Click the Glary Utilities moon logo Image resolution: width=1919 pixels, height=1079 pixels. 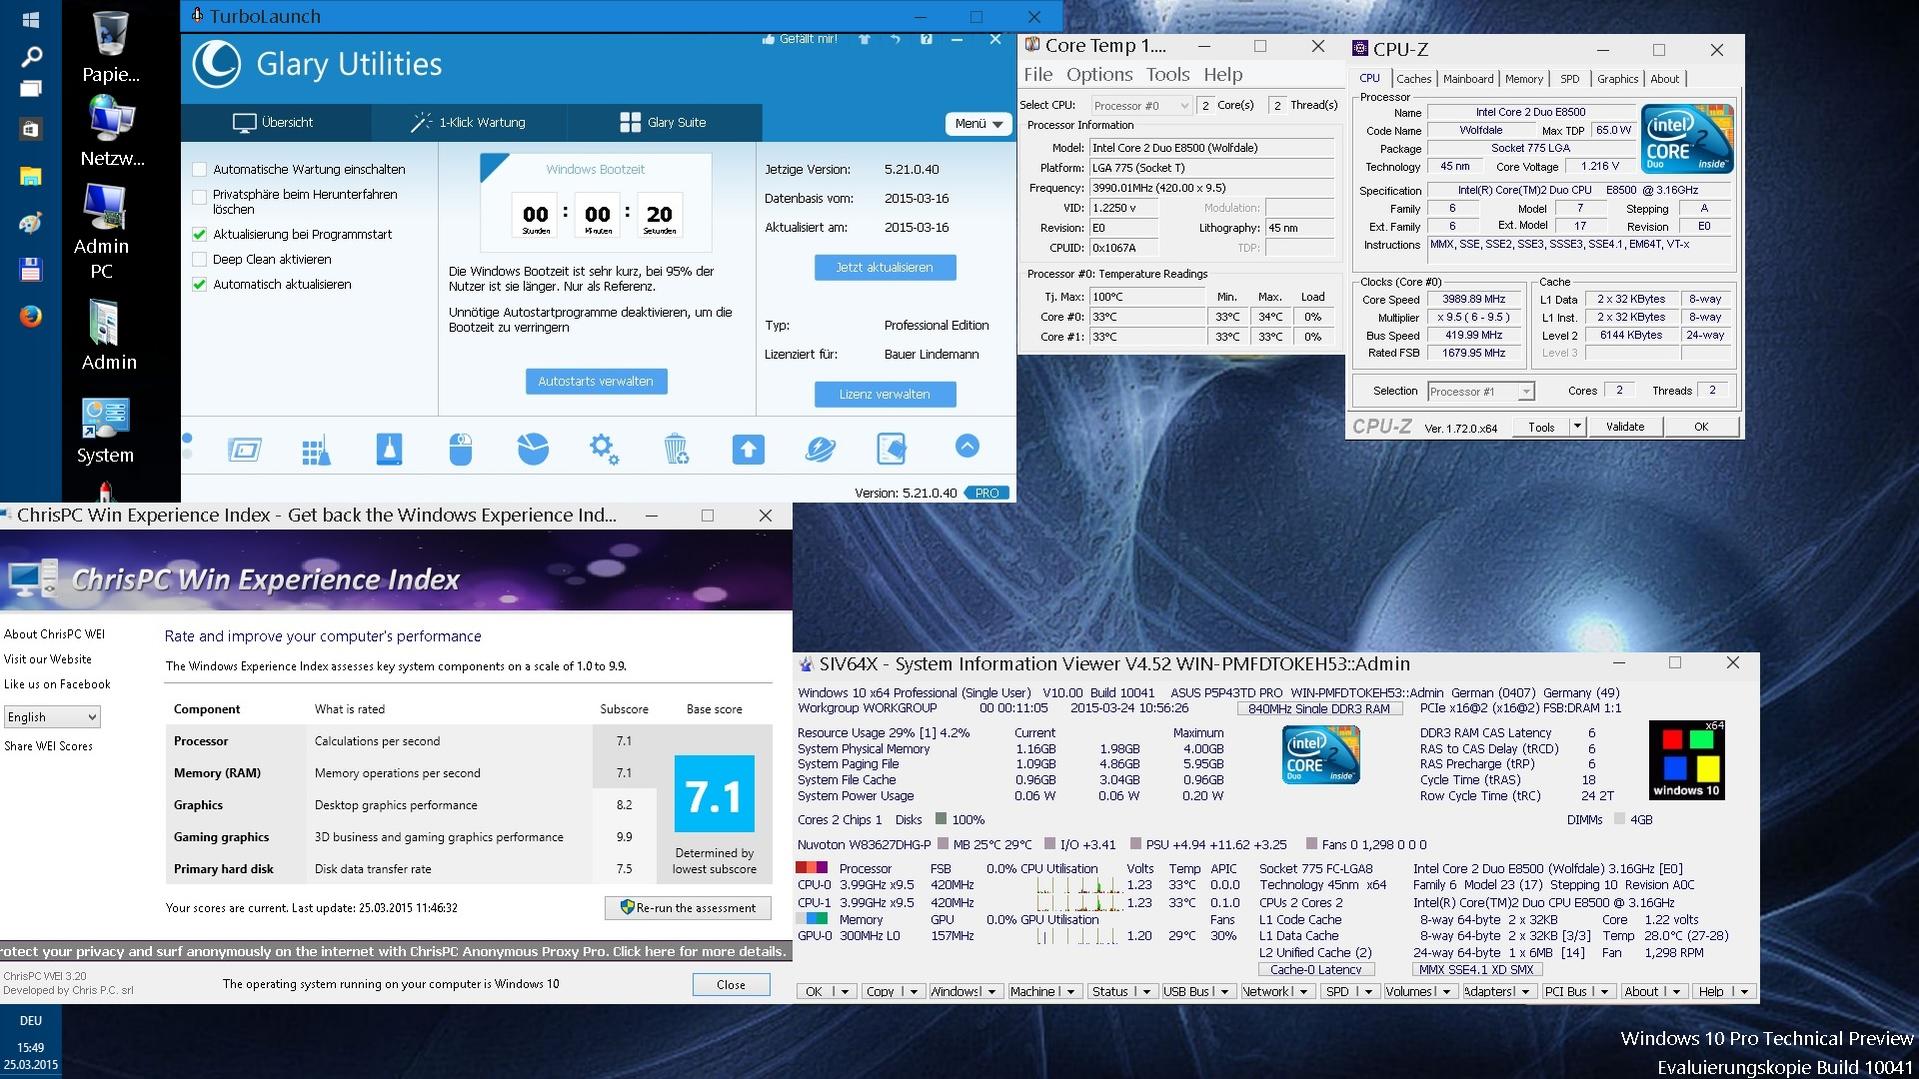point(217,64)
